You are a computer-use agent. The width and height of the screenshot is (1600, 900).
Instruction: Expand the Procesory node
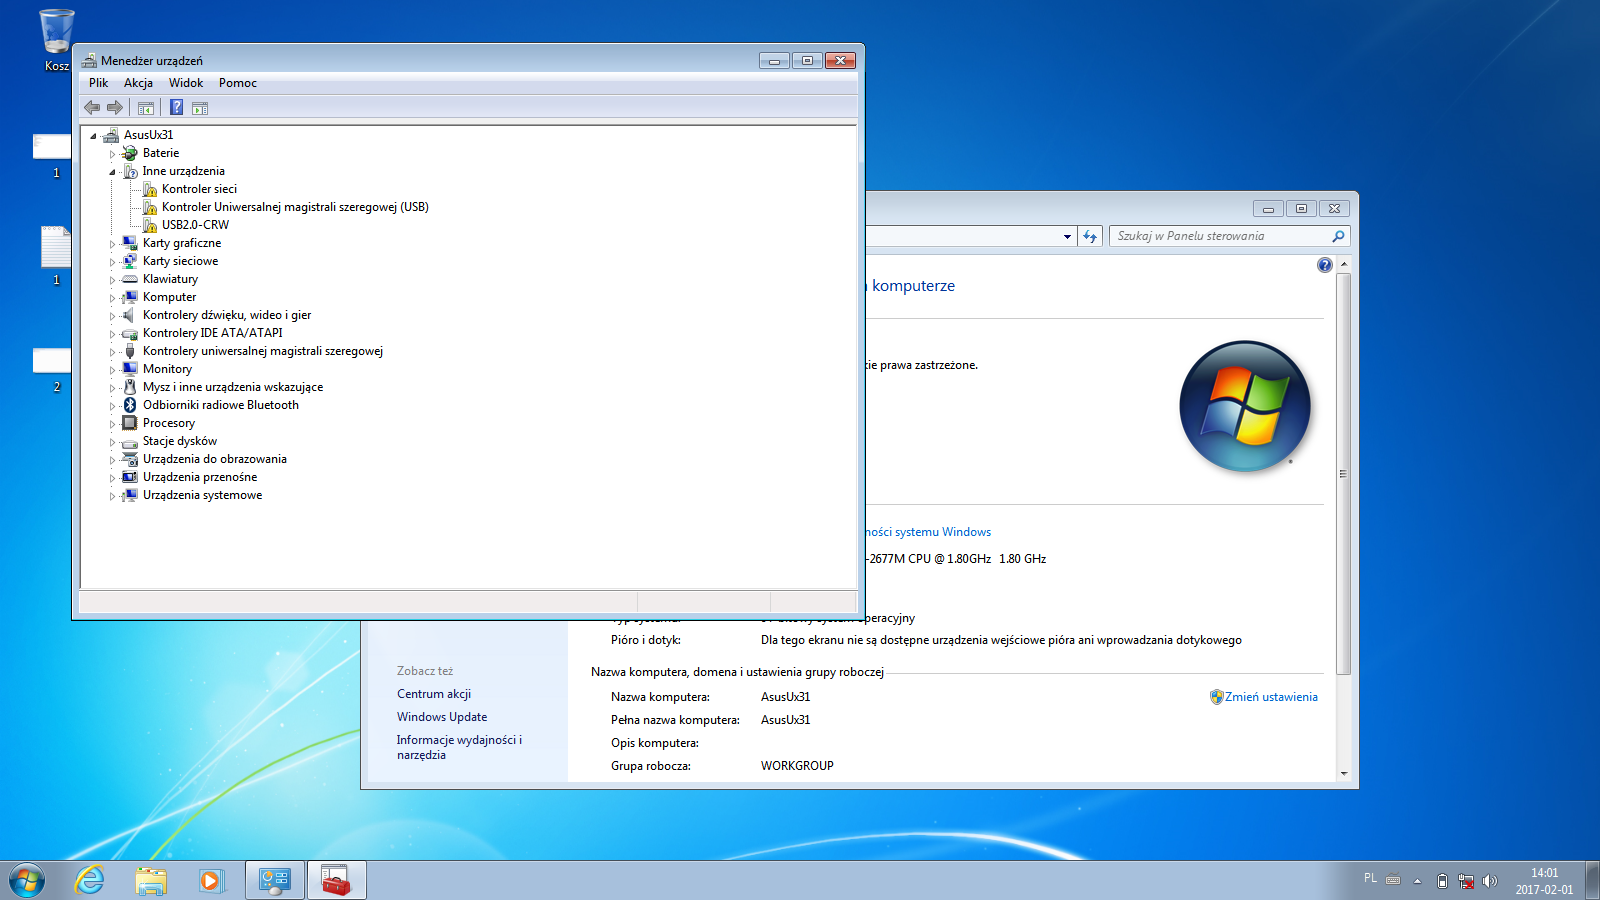(x=113, y=424)
